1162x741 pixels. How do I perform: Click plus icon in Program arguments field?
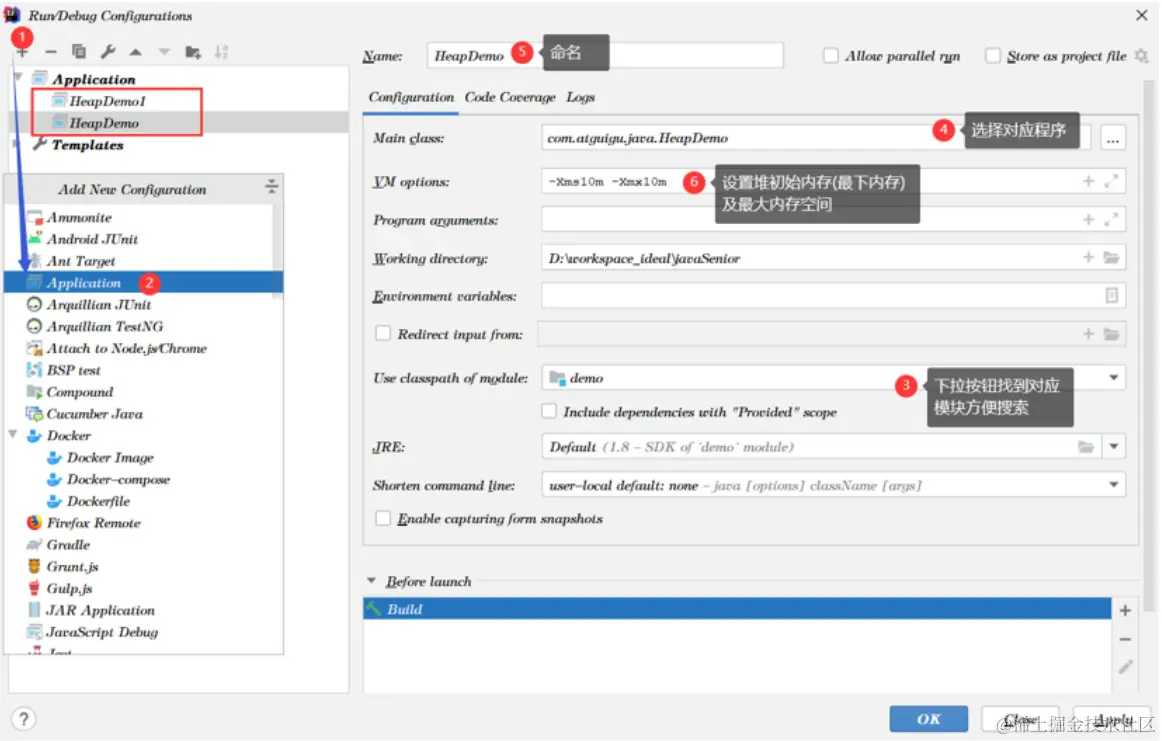coord(1088,219)
